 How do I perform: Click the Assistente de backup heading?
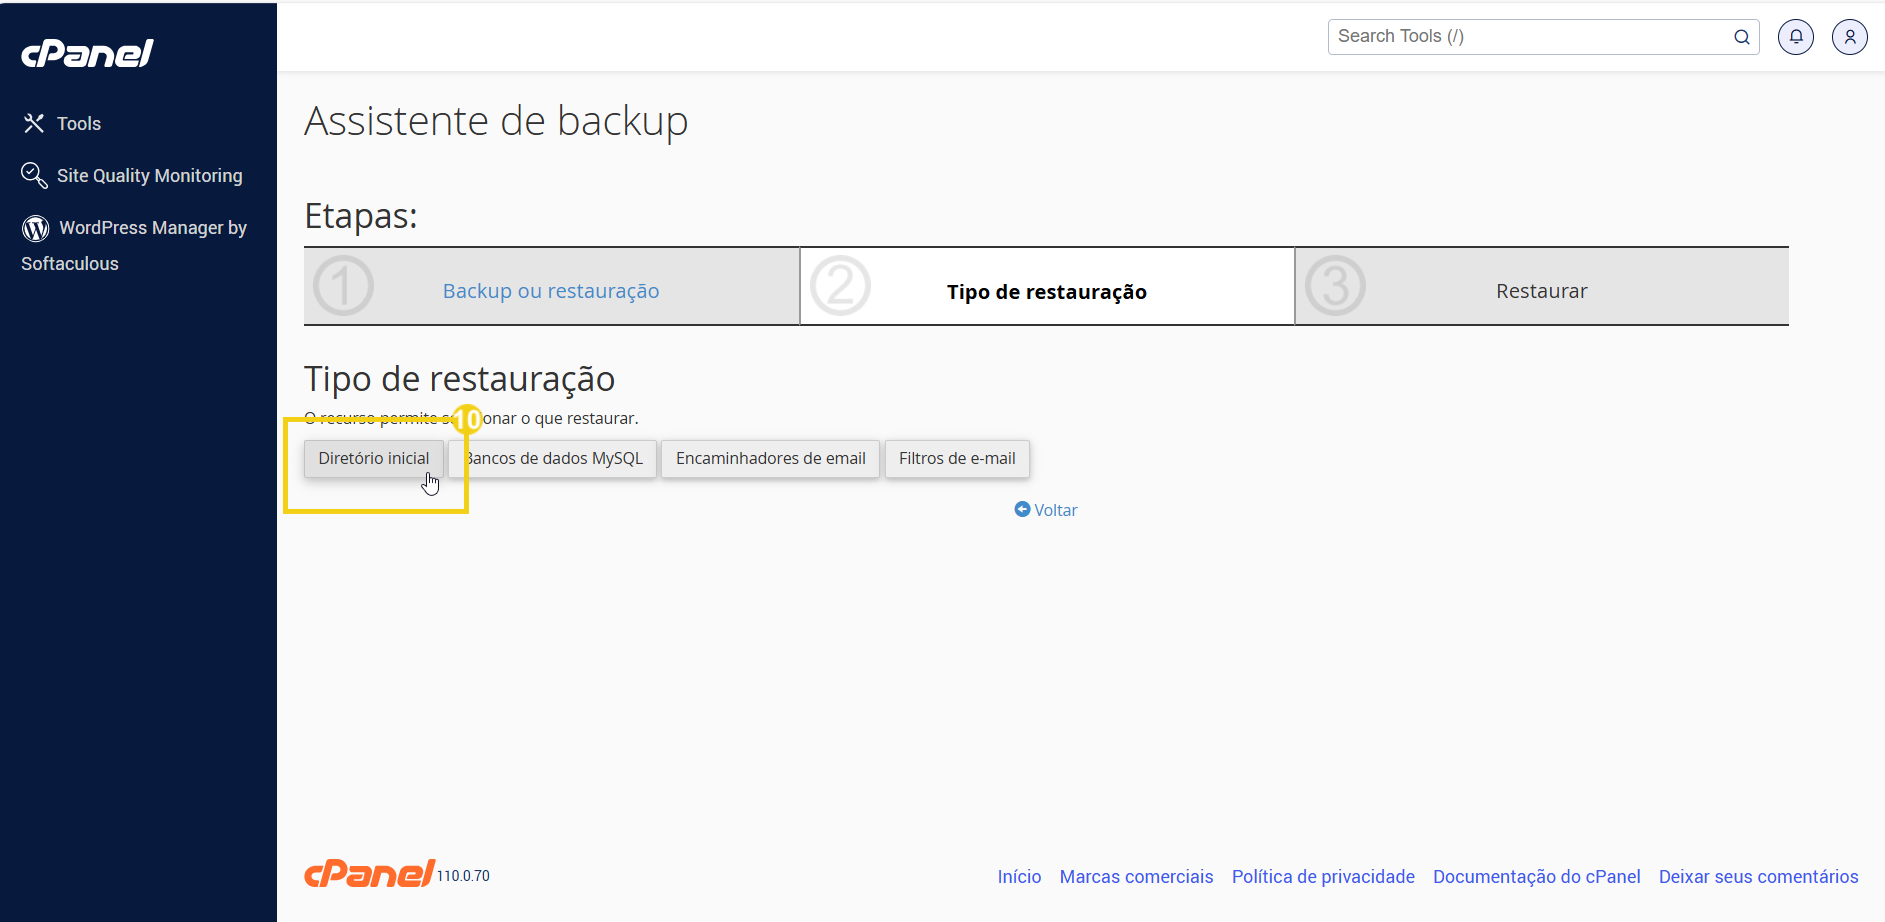496,121
